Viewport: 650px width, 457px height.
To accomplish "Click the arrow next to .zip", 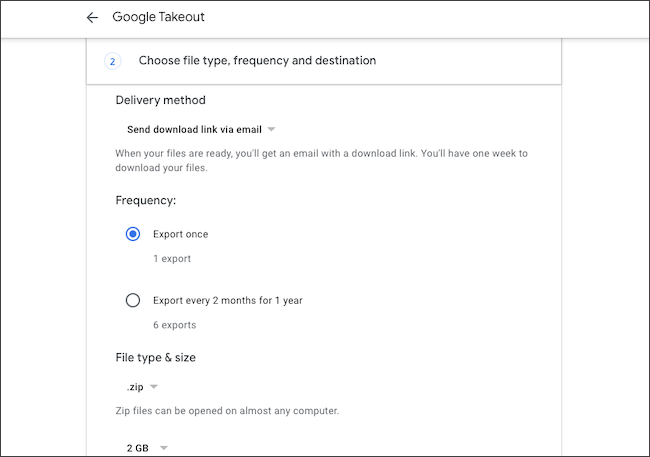I will tap(155, 386).
